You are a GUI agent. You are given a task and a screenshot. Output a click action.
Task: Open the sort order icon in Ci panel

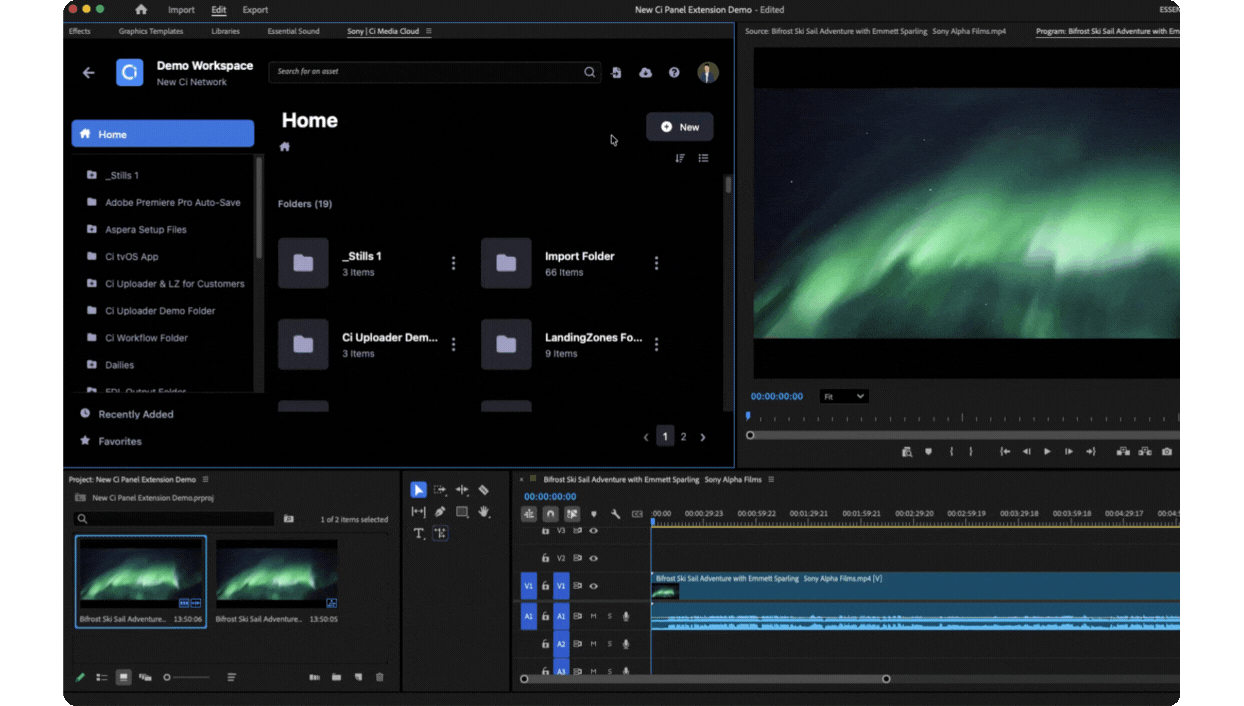coord(680,158)
